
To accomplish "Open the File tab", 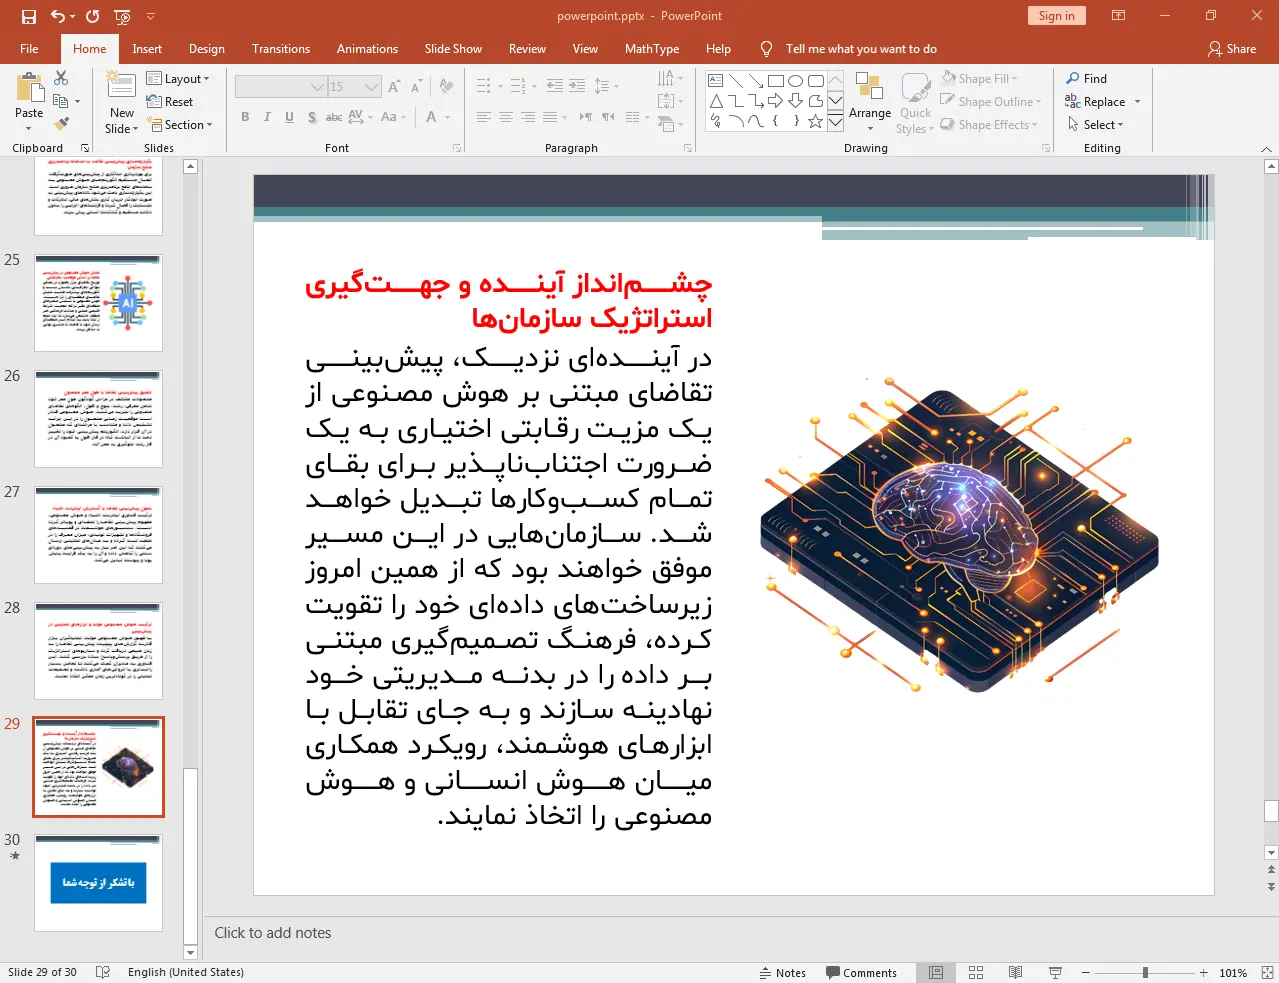I will (x=29, y=48).
